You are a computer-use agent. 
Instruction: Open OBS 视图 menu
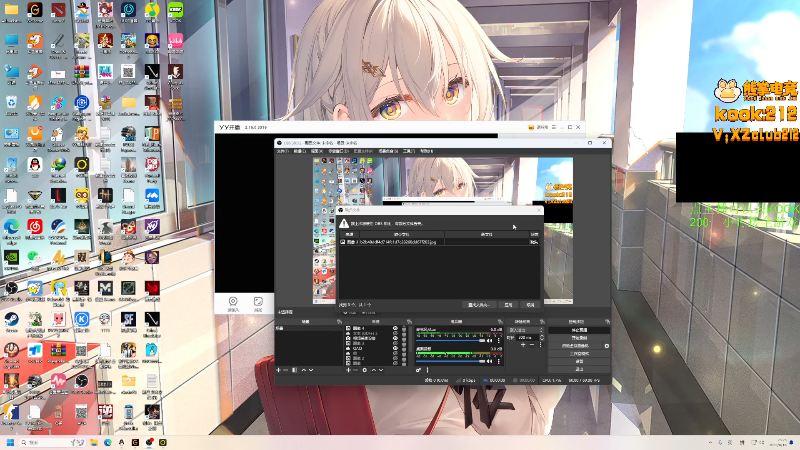[317, 151]
